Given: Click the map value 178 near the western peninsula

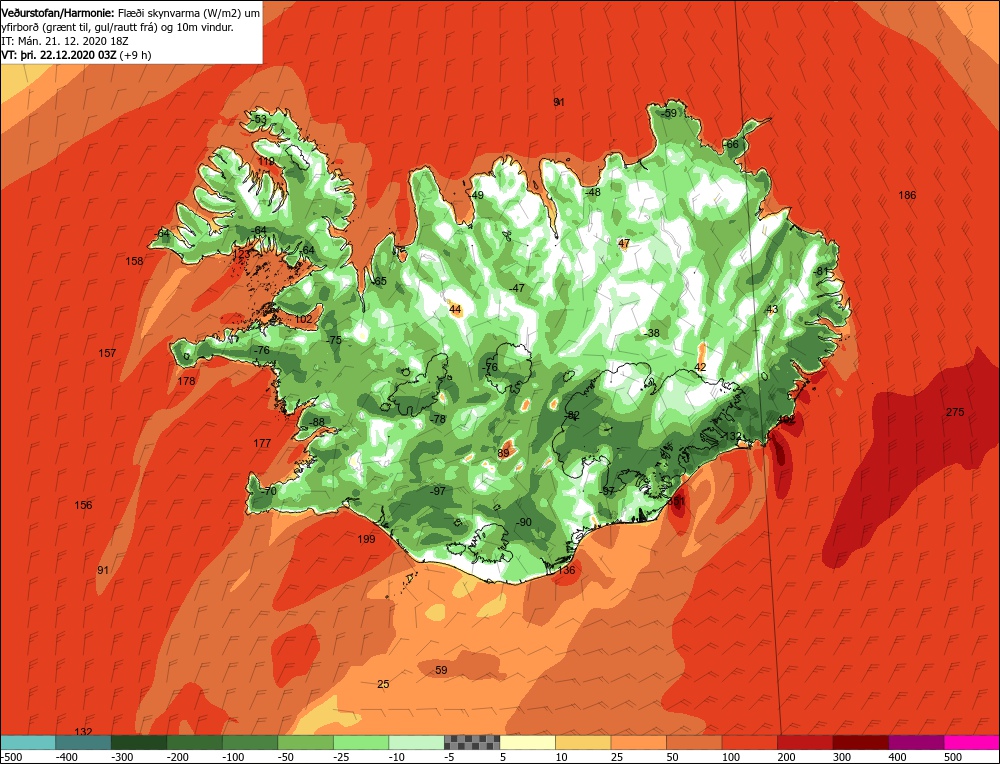Looking at the screenshot, I should pyautogui.click(x=186, y=381).
